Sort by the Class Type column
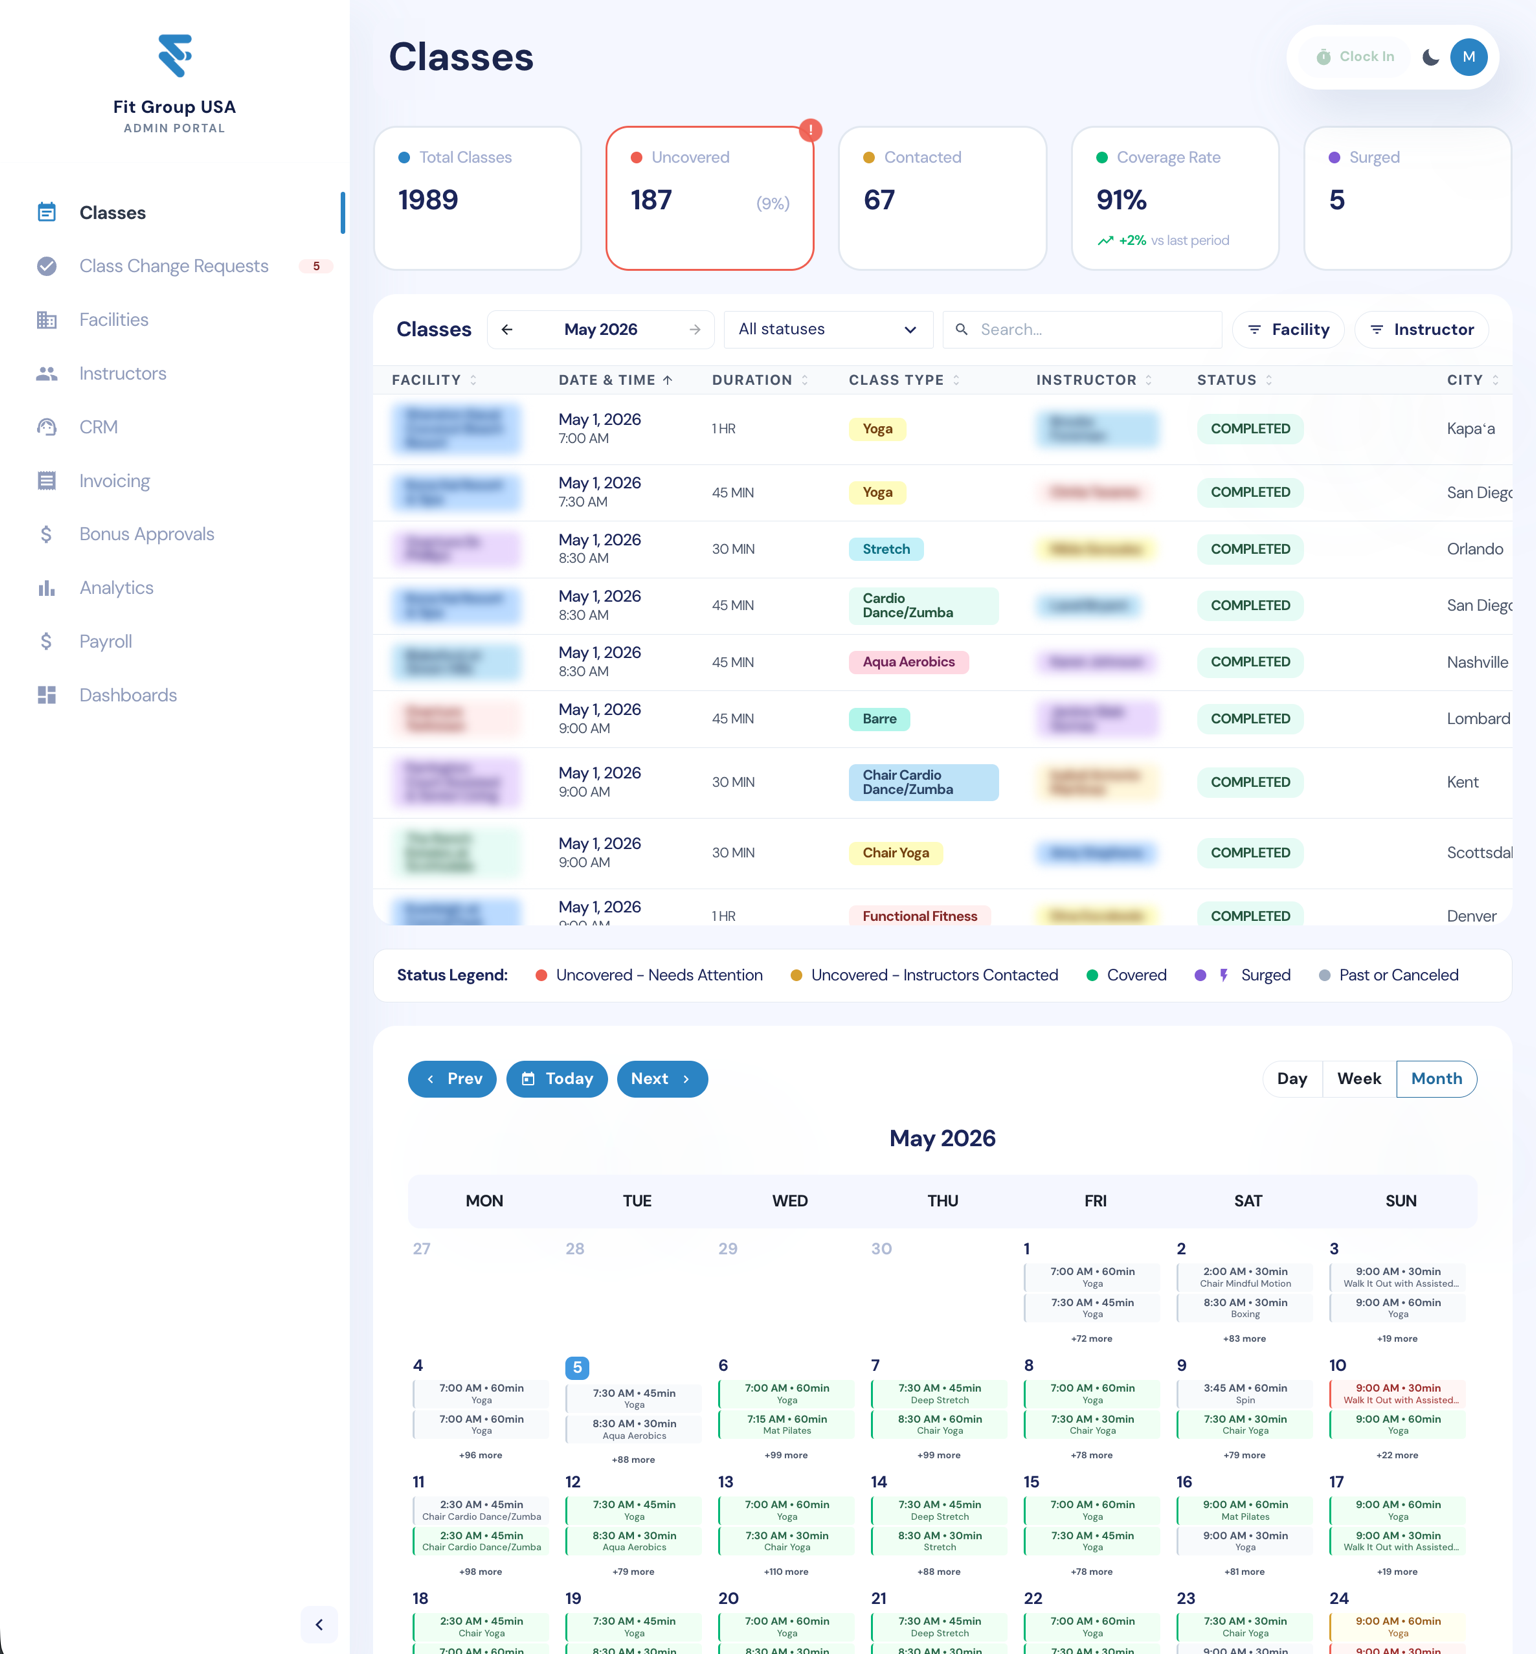This screenshot has width=1536, height=1654. click(905, 380)
